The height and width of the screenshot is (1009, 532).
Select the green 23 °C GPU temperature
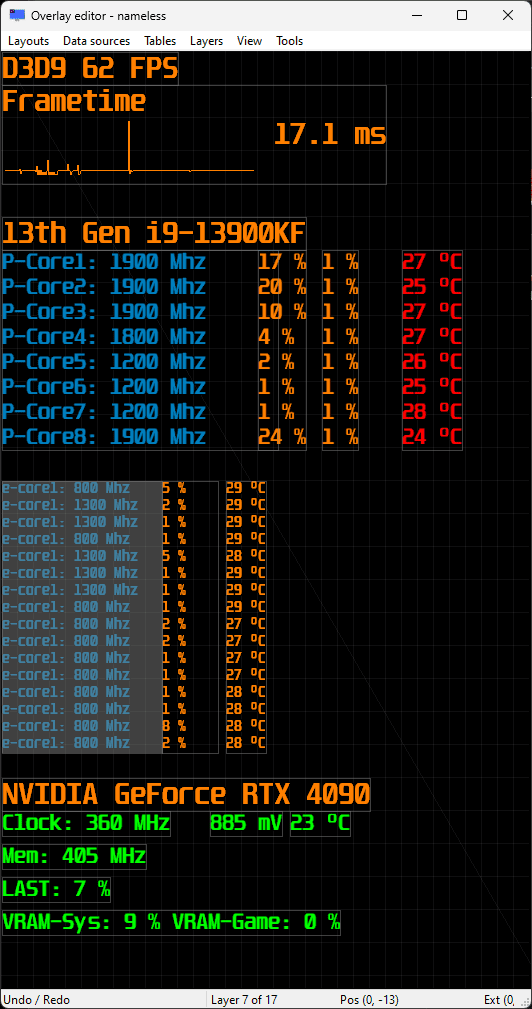point(320,824)
